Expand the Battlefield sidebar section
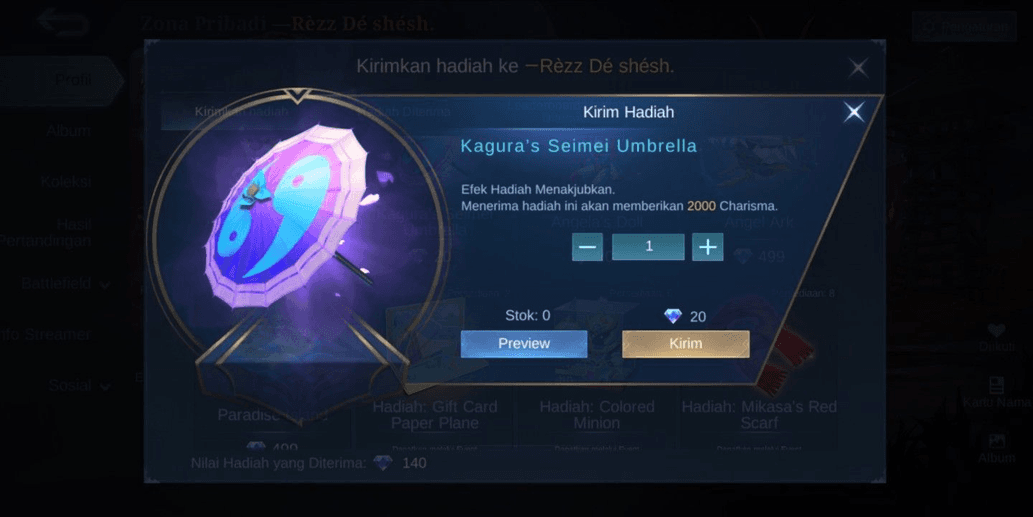1033x517 pixels. [65, 284]
